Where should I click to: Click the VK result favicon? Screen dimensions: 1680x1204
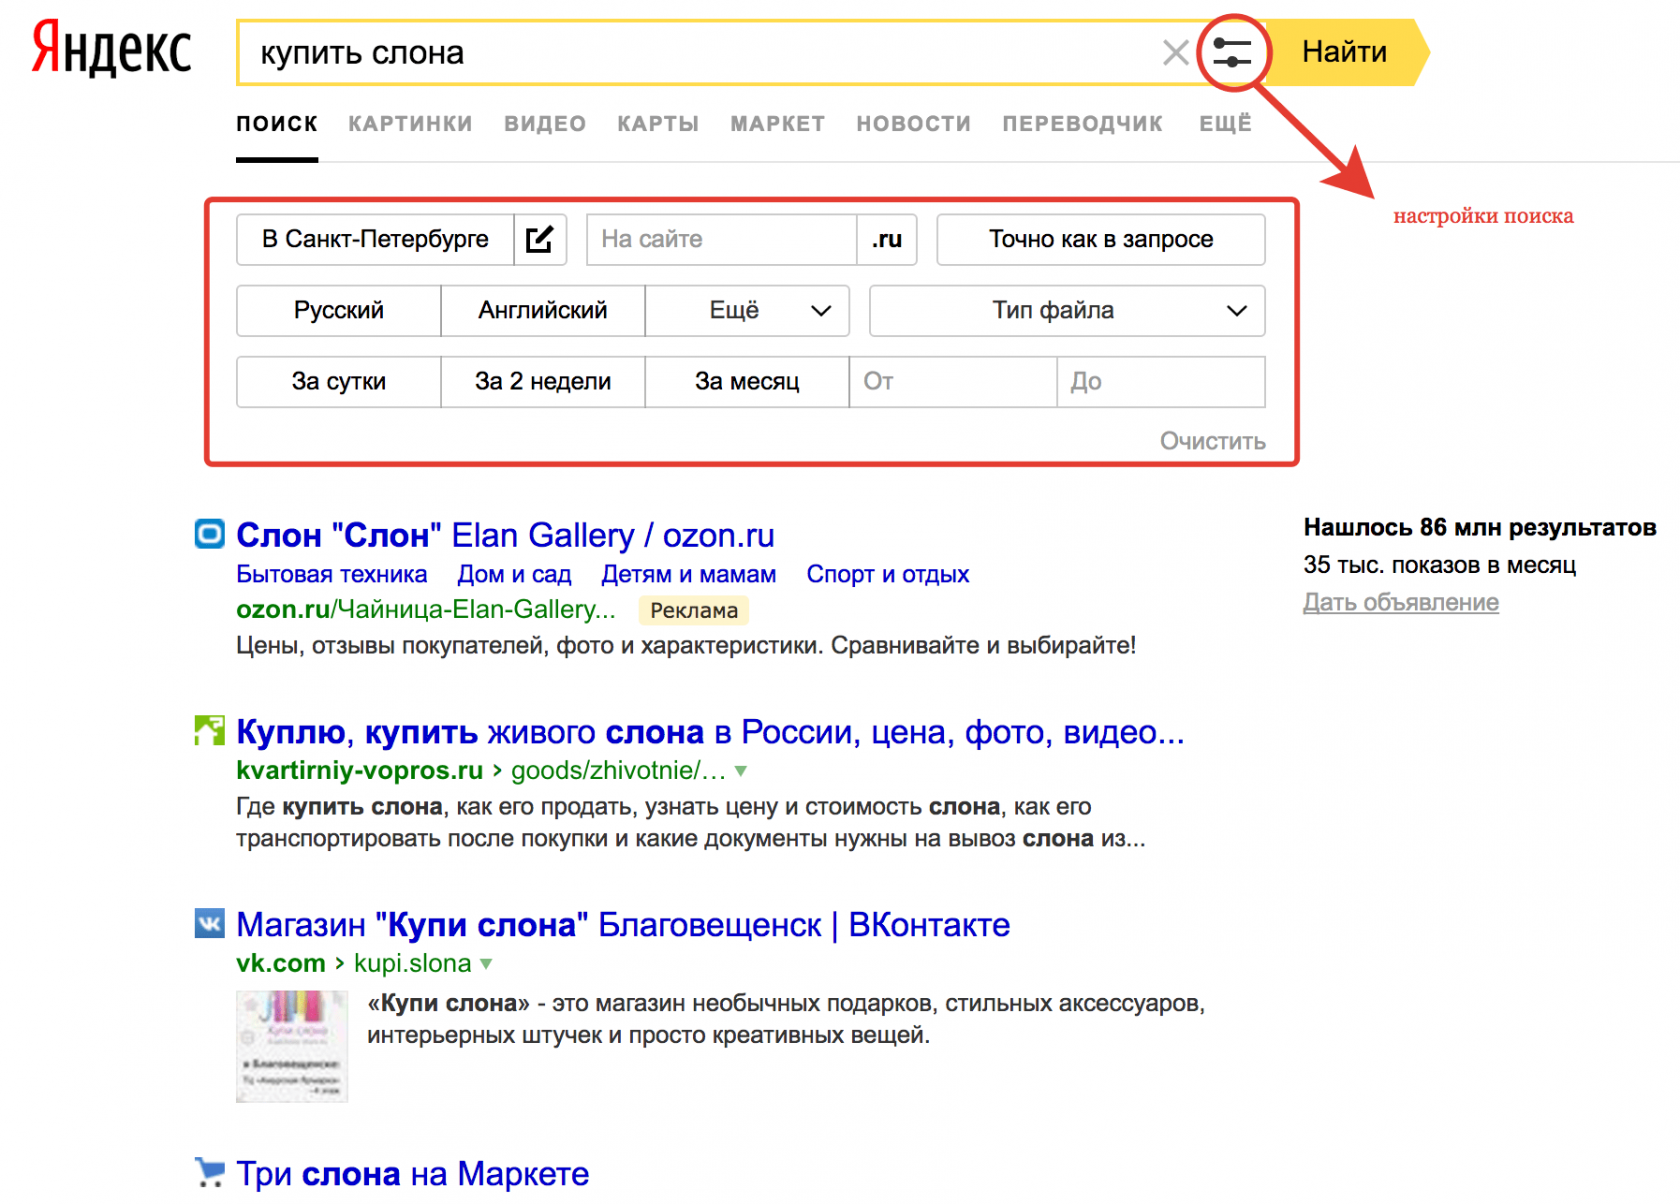point(209,923)
